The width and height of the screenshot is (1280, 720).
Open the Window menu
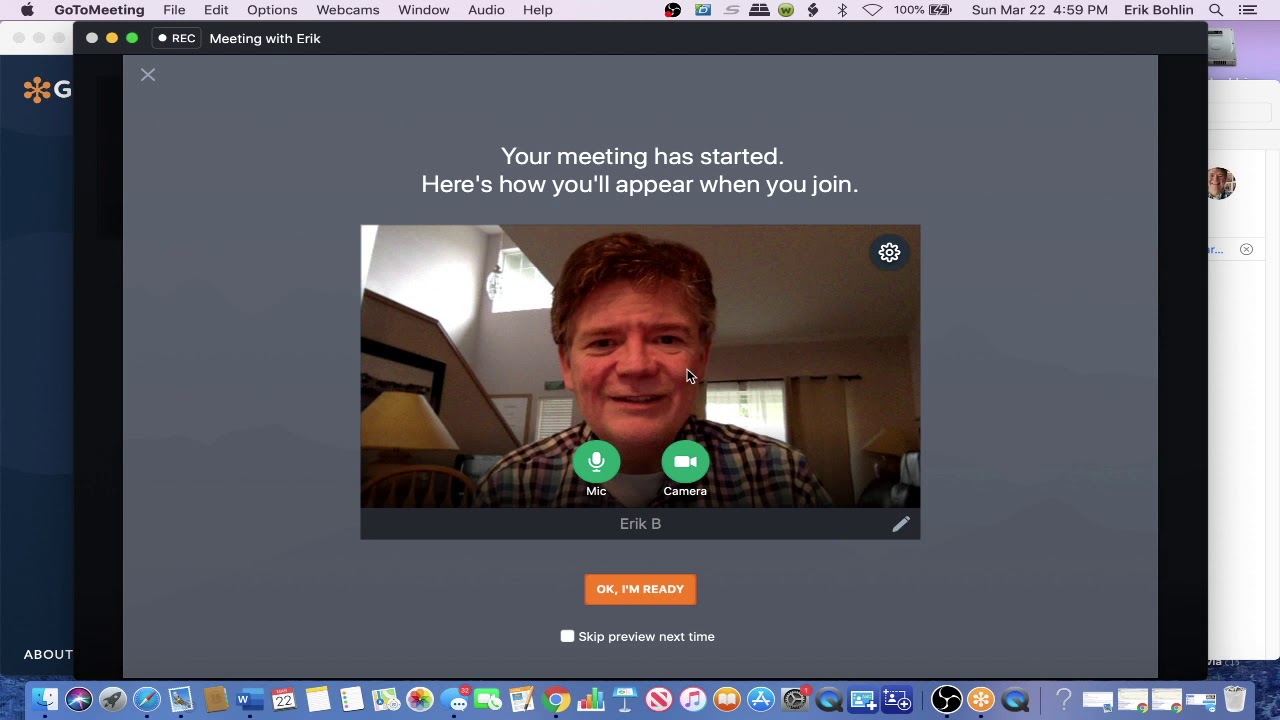[x=423, y=10]
